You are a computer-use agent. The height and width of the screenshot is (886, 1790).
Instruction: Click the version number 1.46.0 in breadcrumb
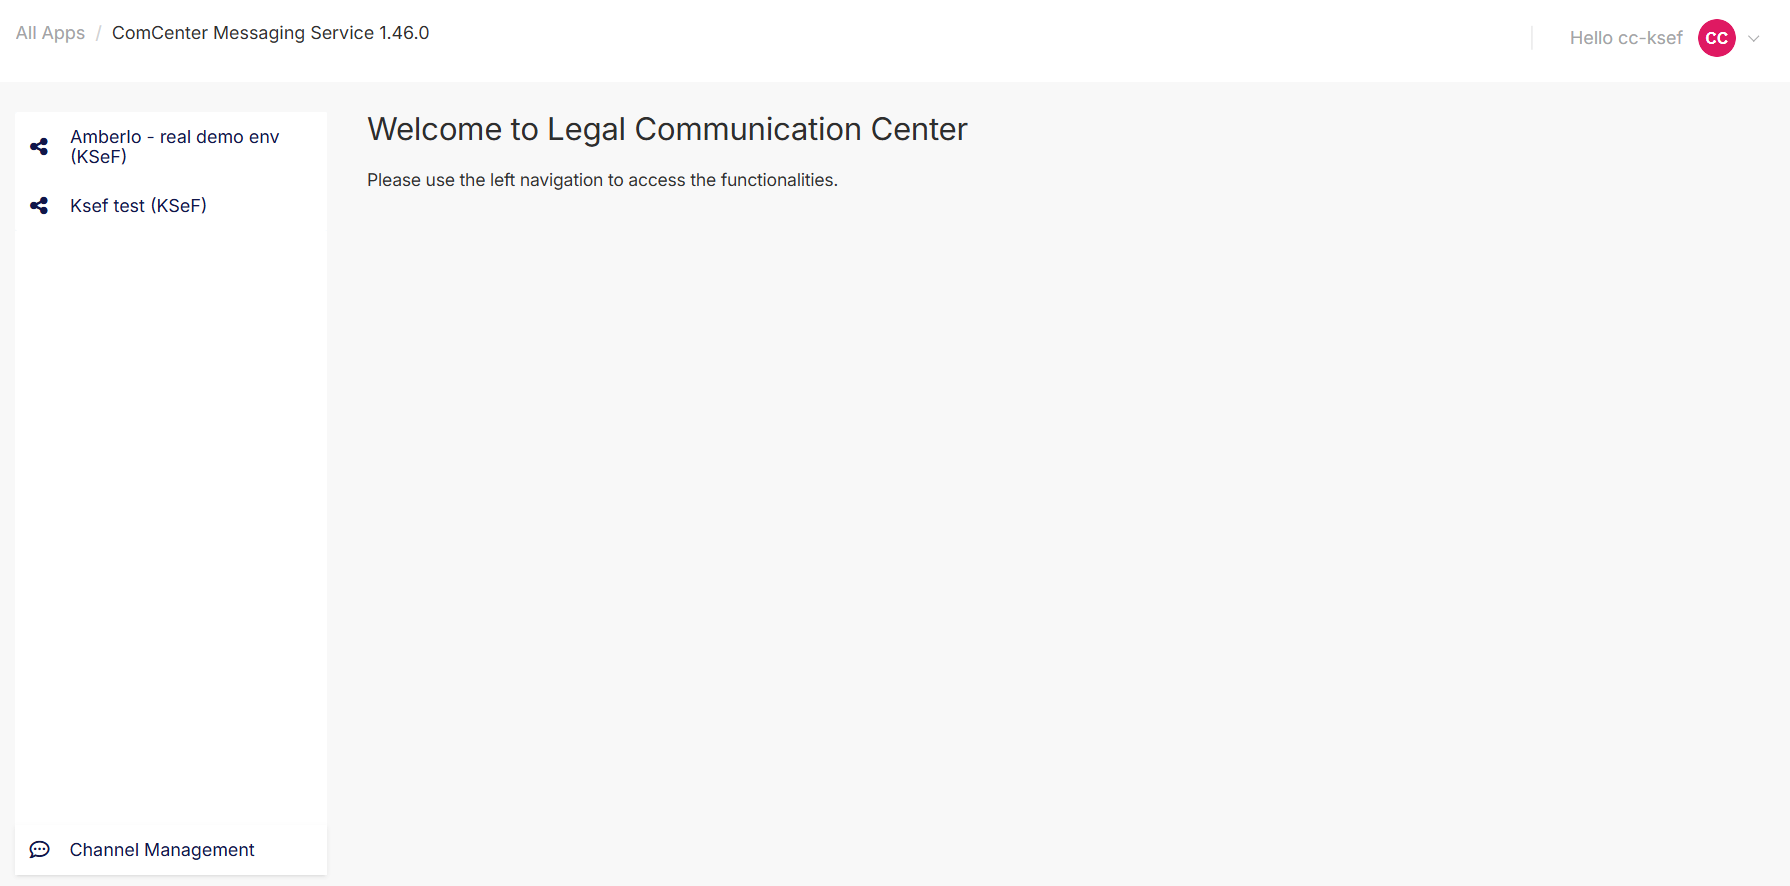404,33
